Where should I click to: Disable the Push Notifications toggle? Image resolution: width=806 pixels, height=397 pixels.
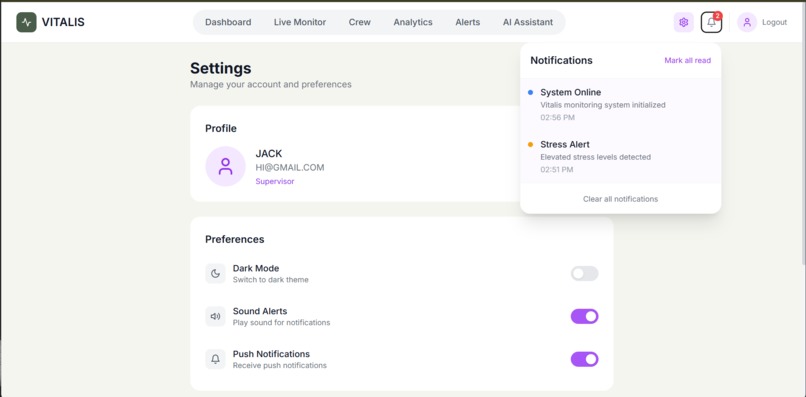tap(584, 359)
